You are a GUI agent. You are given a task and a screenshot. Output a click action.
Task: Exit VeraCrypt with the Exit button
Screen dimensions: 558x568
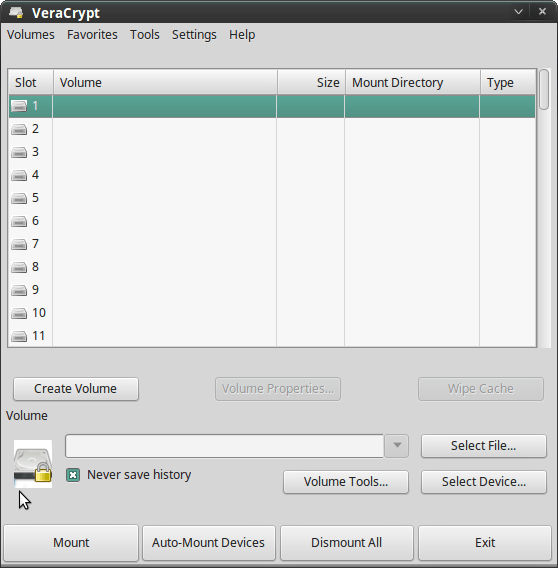click(485, 543)
